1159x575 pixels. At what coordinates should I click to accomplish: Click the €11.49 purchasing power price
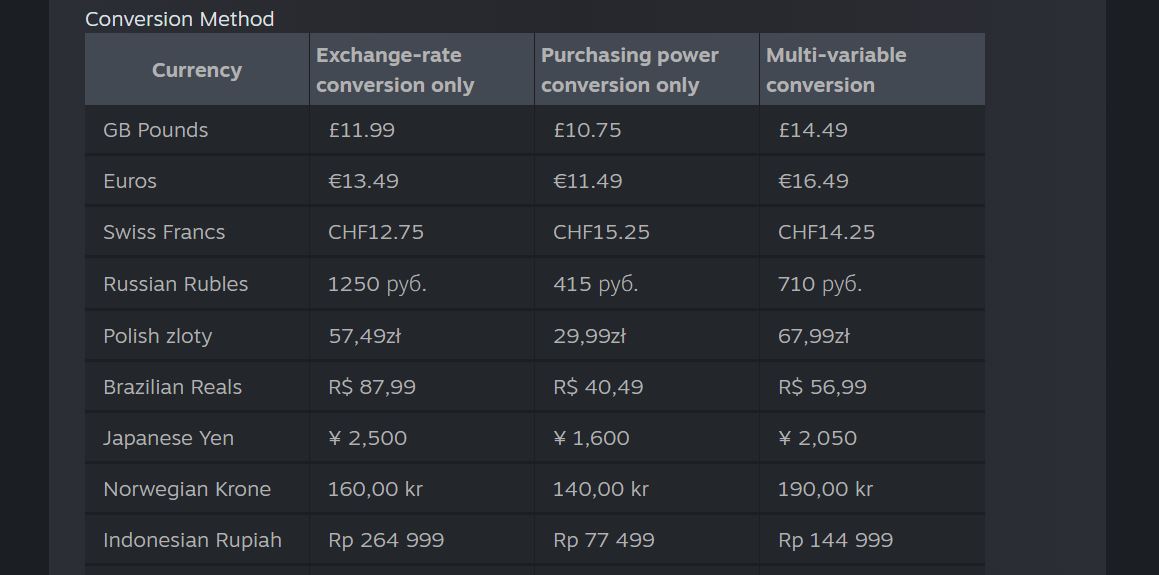click(x=587, y=181)
